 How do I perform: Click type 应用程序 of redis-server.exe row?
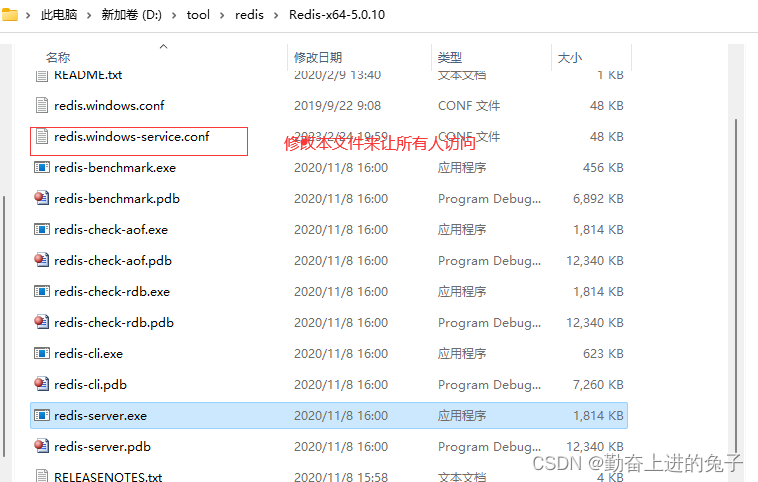(462, 415)
